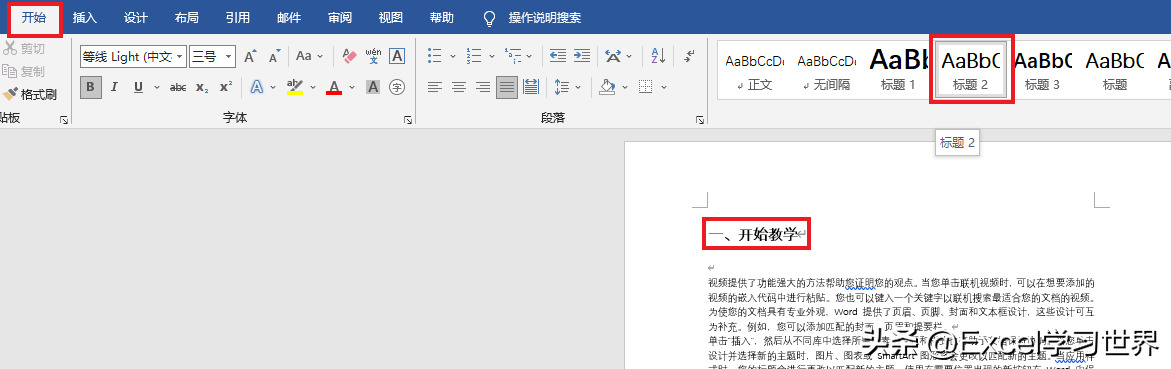
Task: Open the phonetic guide wén icon
Action: pyautogui.click(x=373, y=56)
